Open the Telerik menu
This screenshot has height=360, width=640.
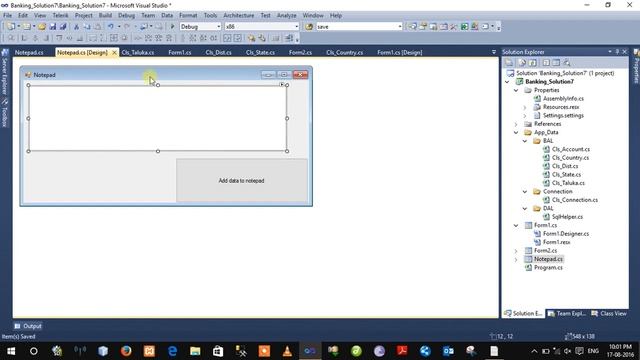pos(60,16)
